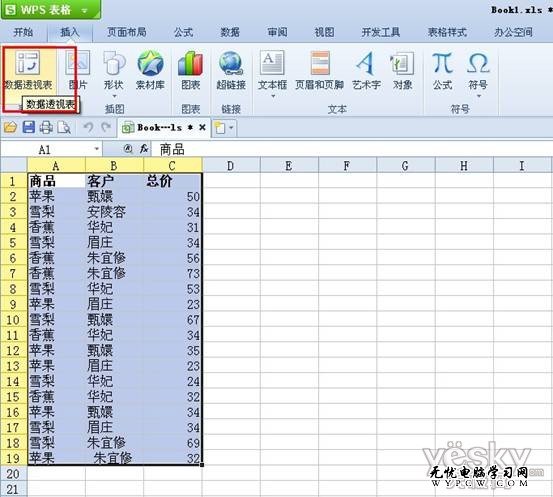This screenshot has height=497, width=553.
Task: Expand the new document dropdown arrow
Action: coord(231,128)
